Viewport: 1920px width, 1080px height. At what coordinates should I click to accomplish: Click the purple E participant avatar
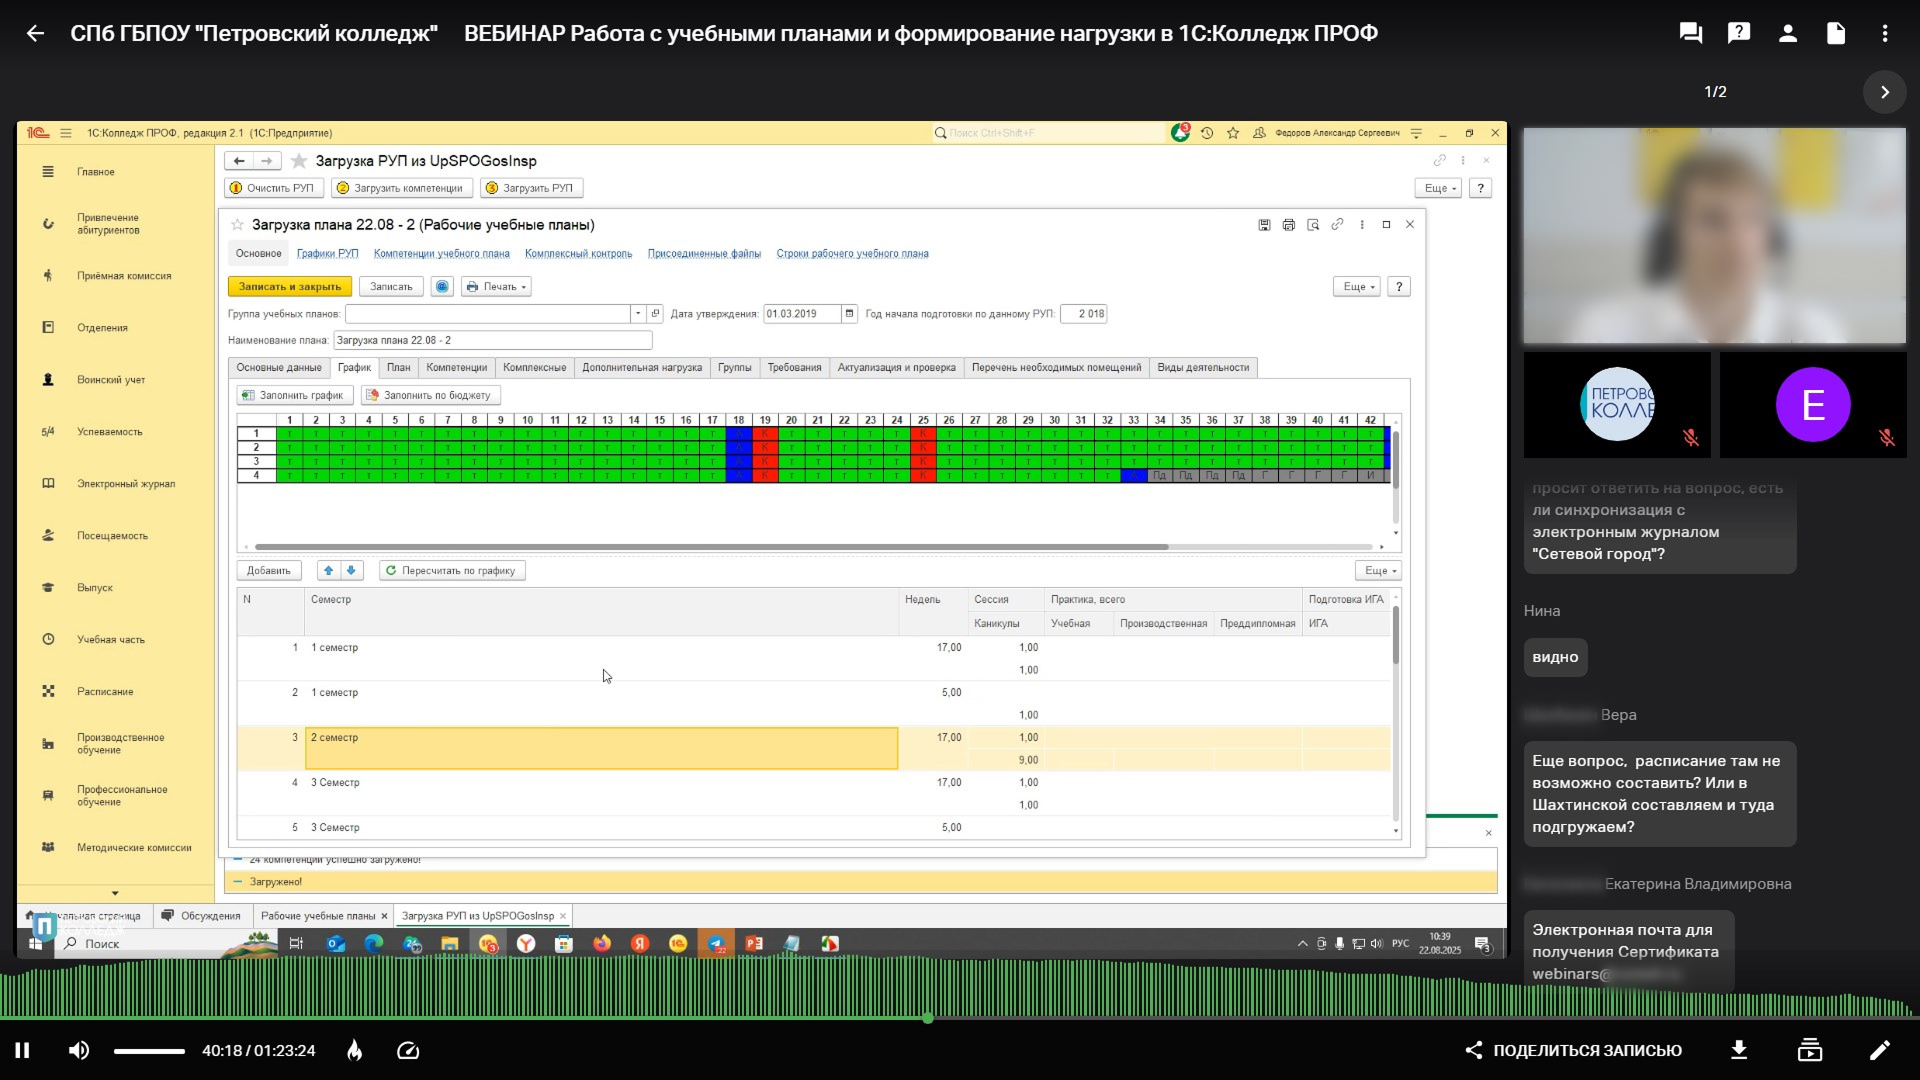pos(1812,405)
